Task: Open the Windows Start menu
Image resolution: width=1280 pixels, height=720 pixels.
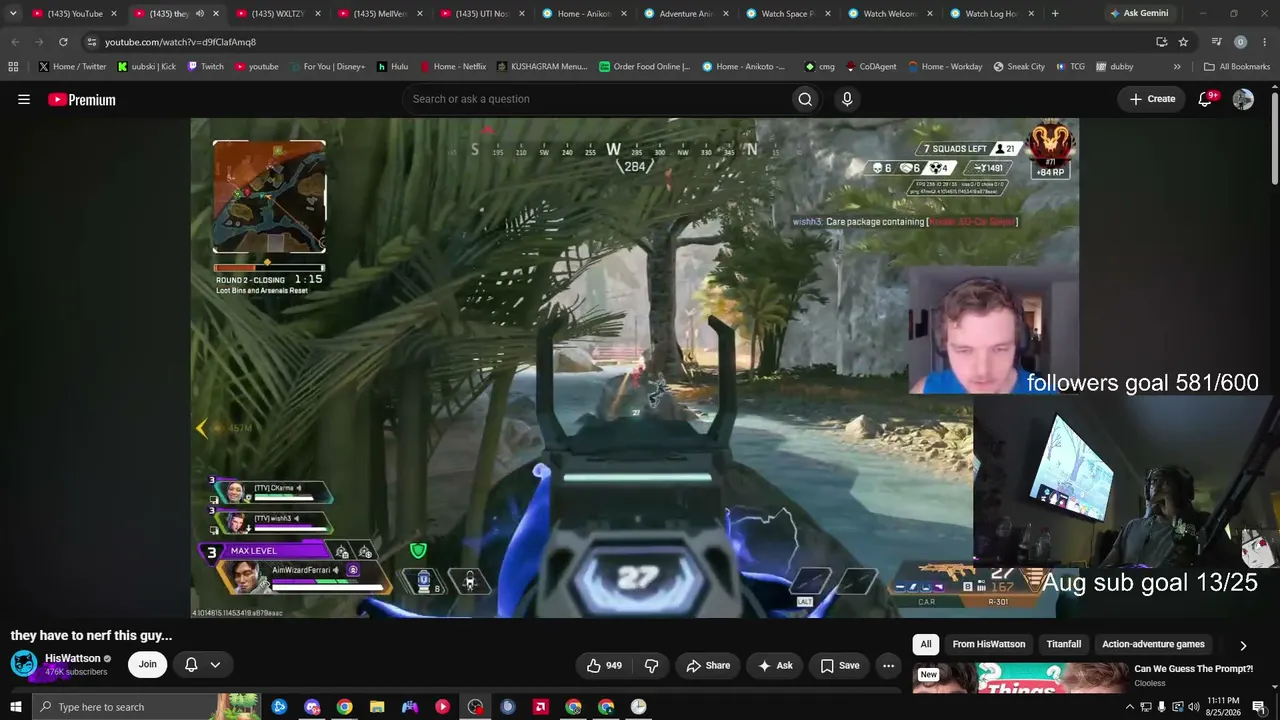Action: point(15,707)
